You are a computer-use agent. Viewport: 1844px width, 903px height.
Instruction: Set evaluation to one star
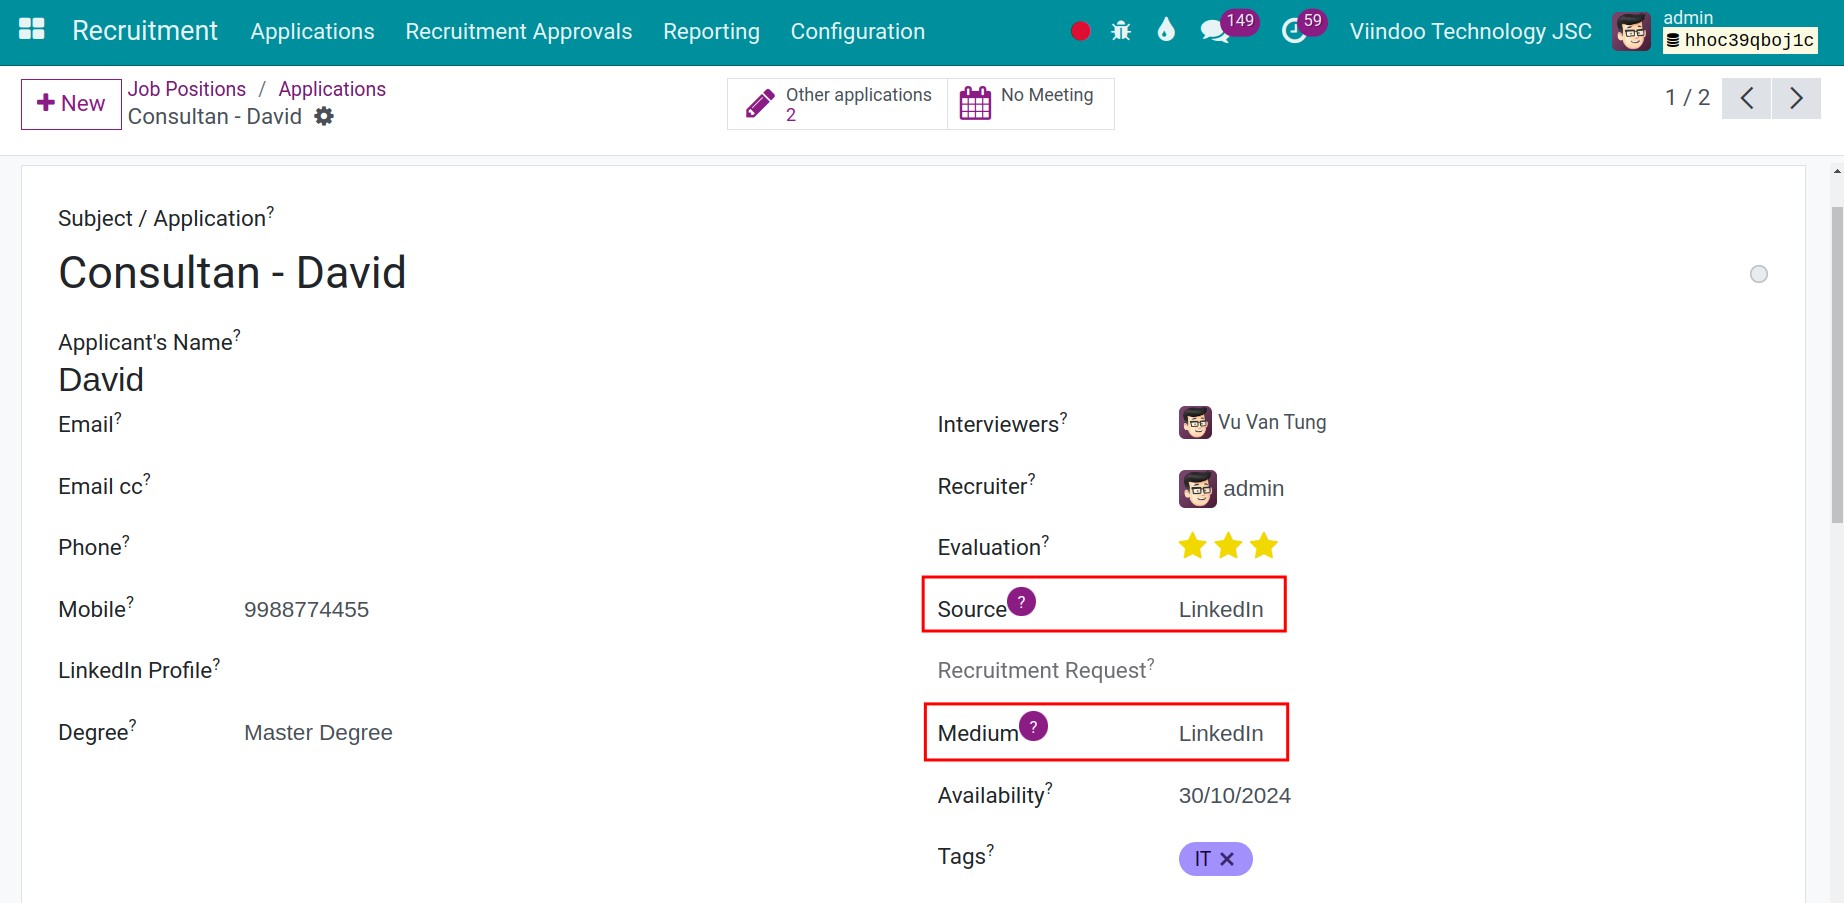[x=1192, y=546]
